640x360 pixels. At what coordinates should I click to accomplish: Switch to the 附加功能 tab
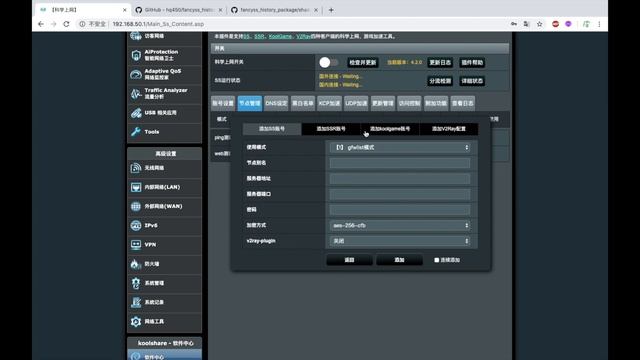click(x=436, y=103)
